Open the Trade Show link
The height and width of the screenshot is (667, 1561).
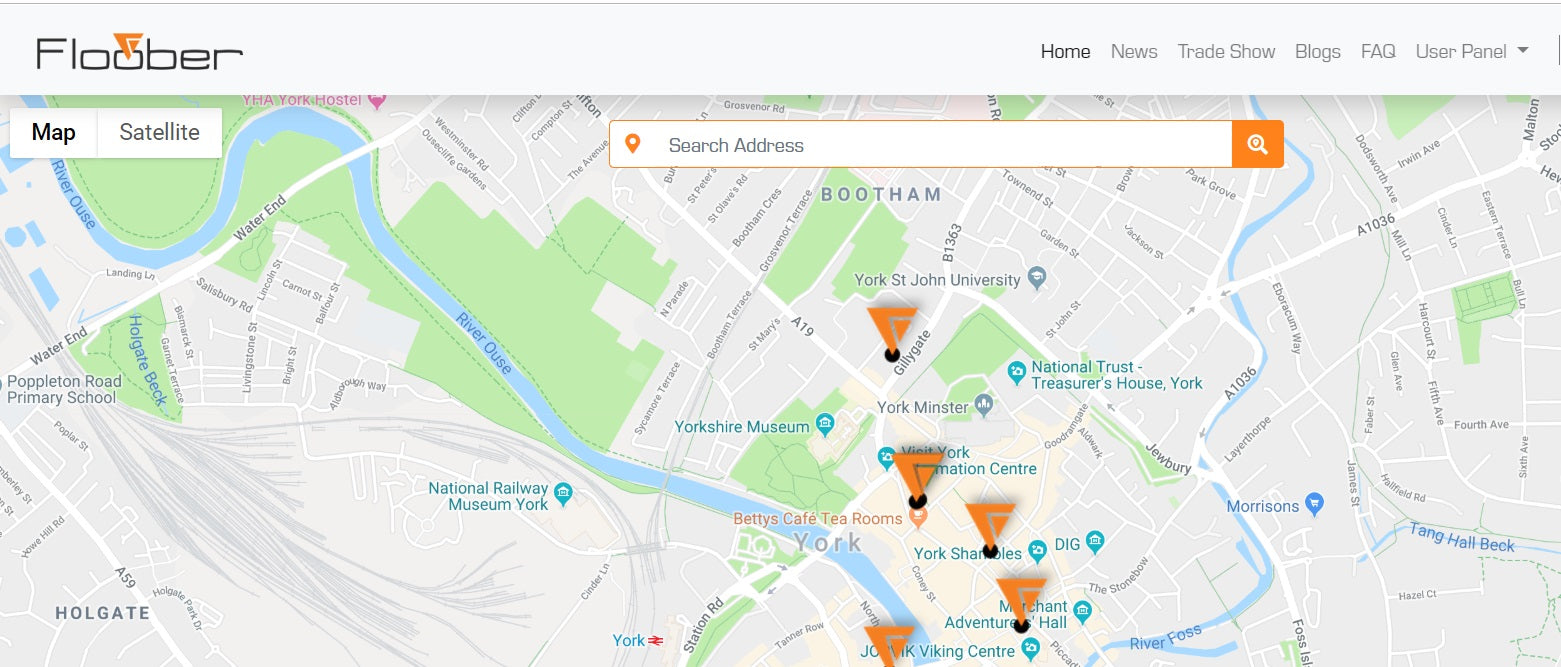click(x=1226, y=52)
